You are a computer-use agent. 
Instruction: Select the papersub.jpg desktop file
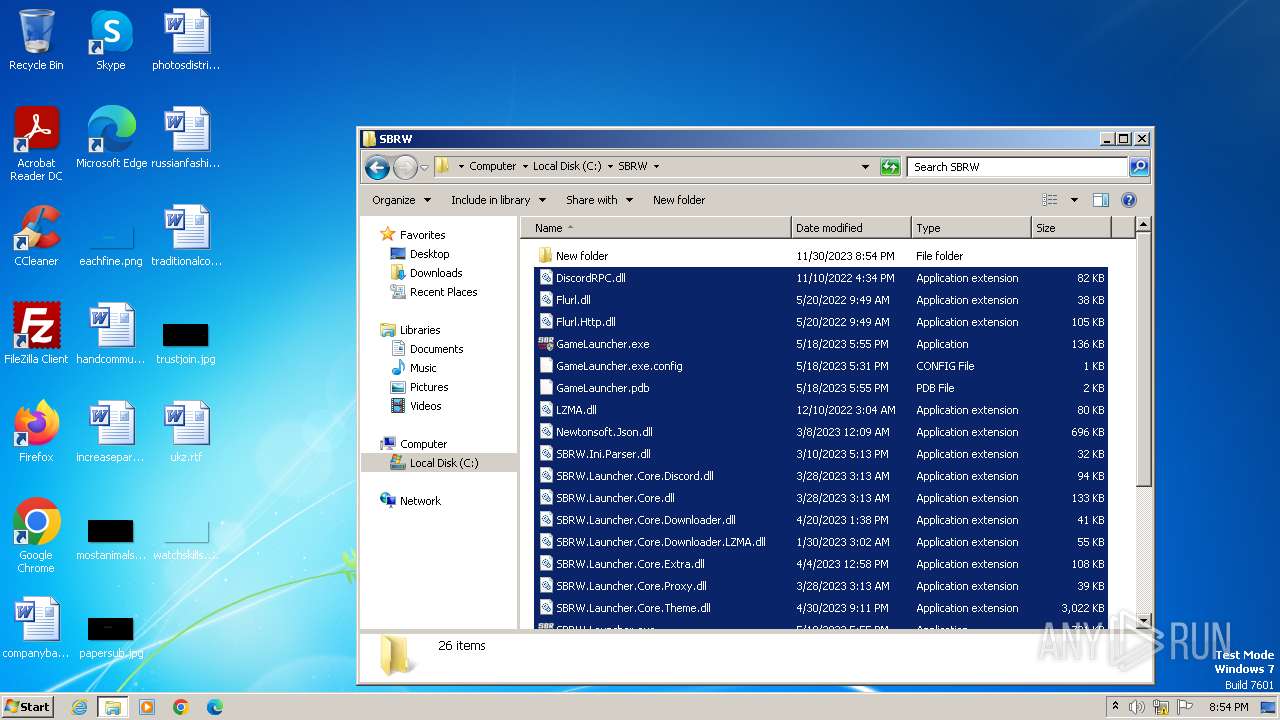pos(111,638)
